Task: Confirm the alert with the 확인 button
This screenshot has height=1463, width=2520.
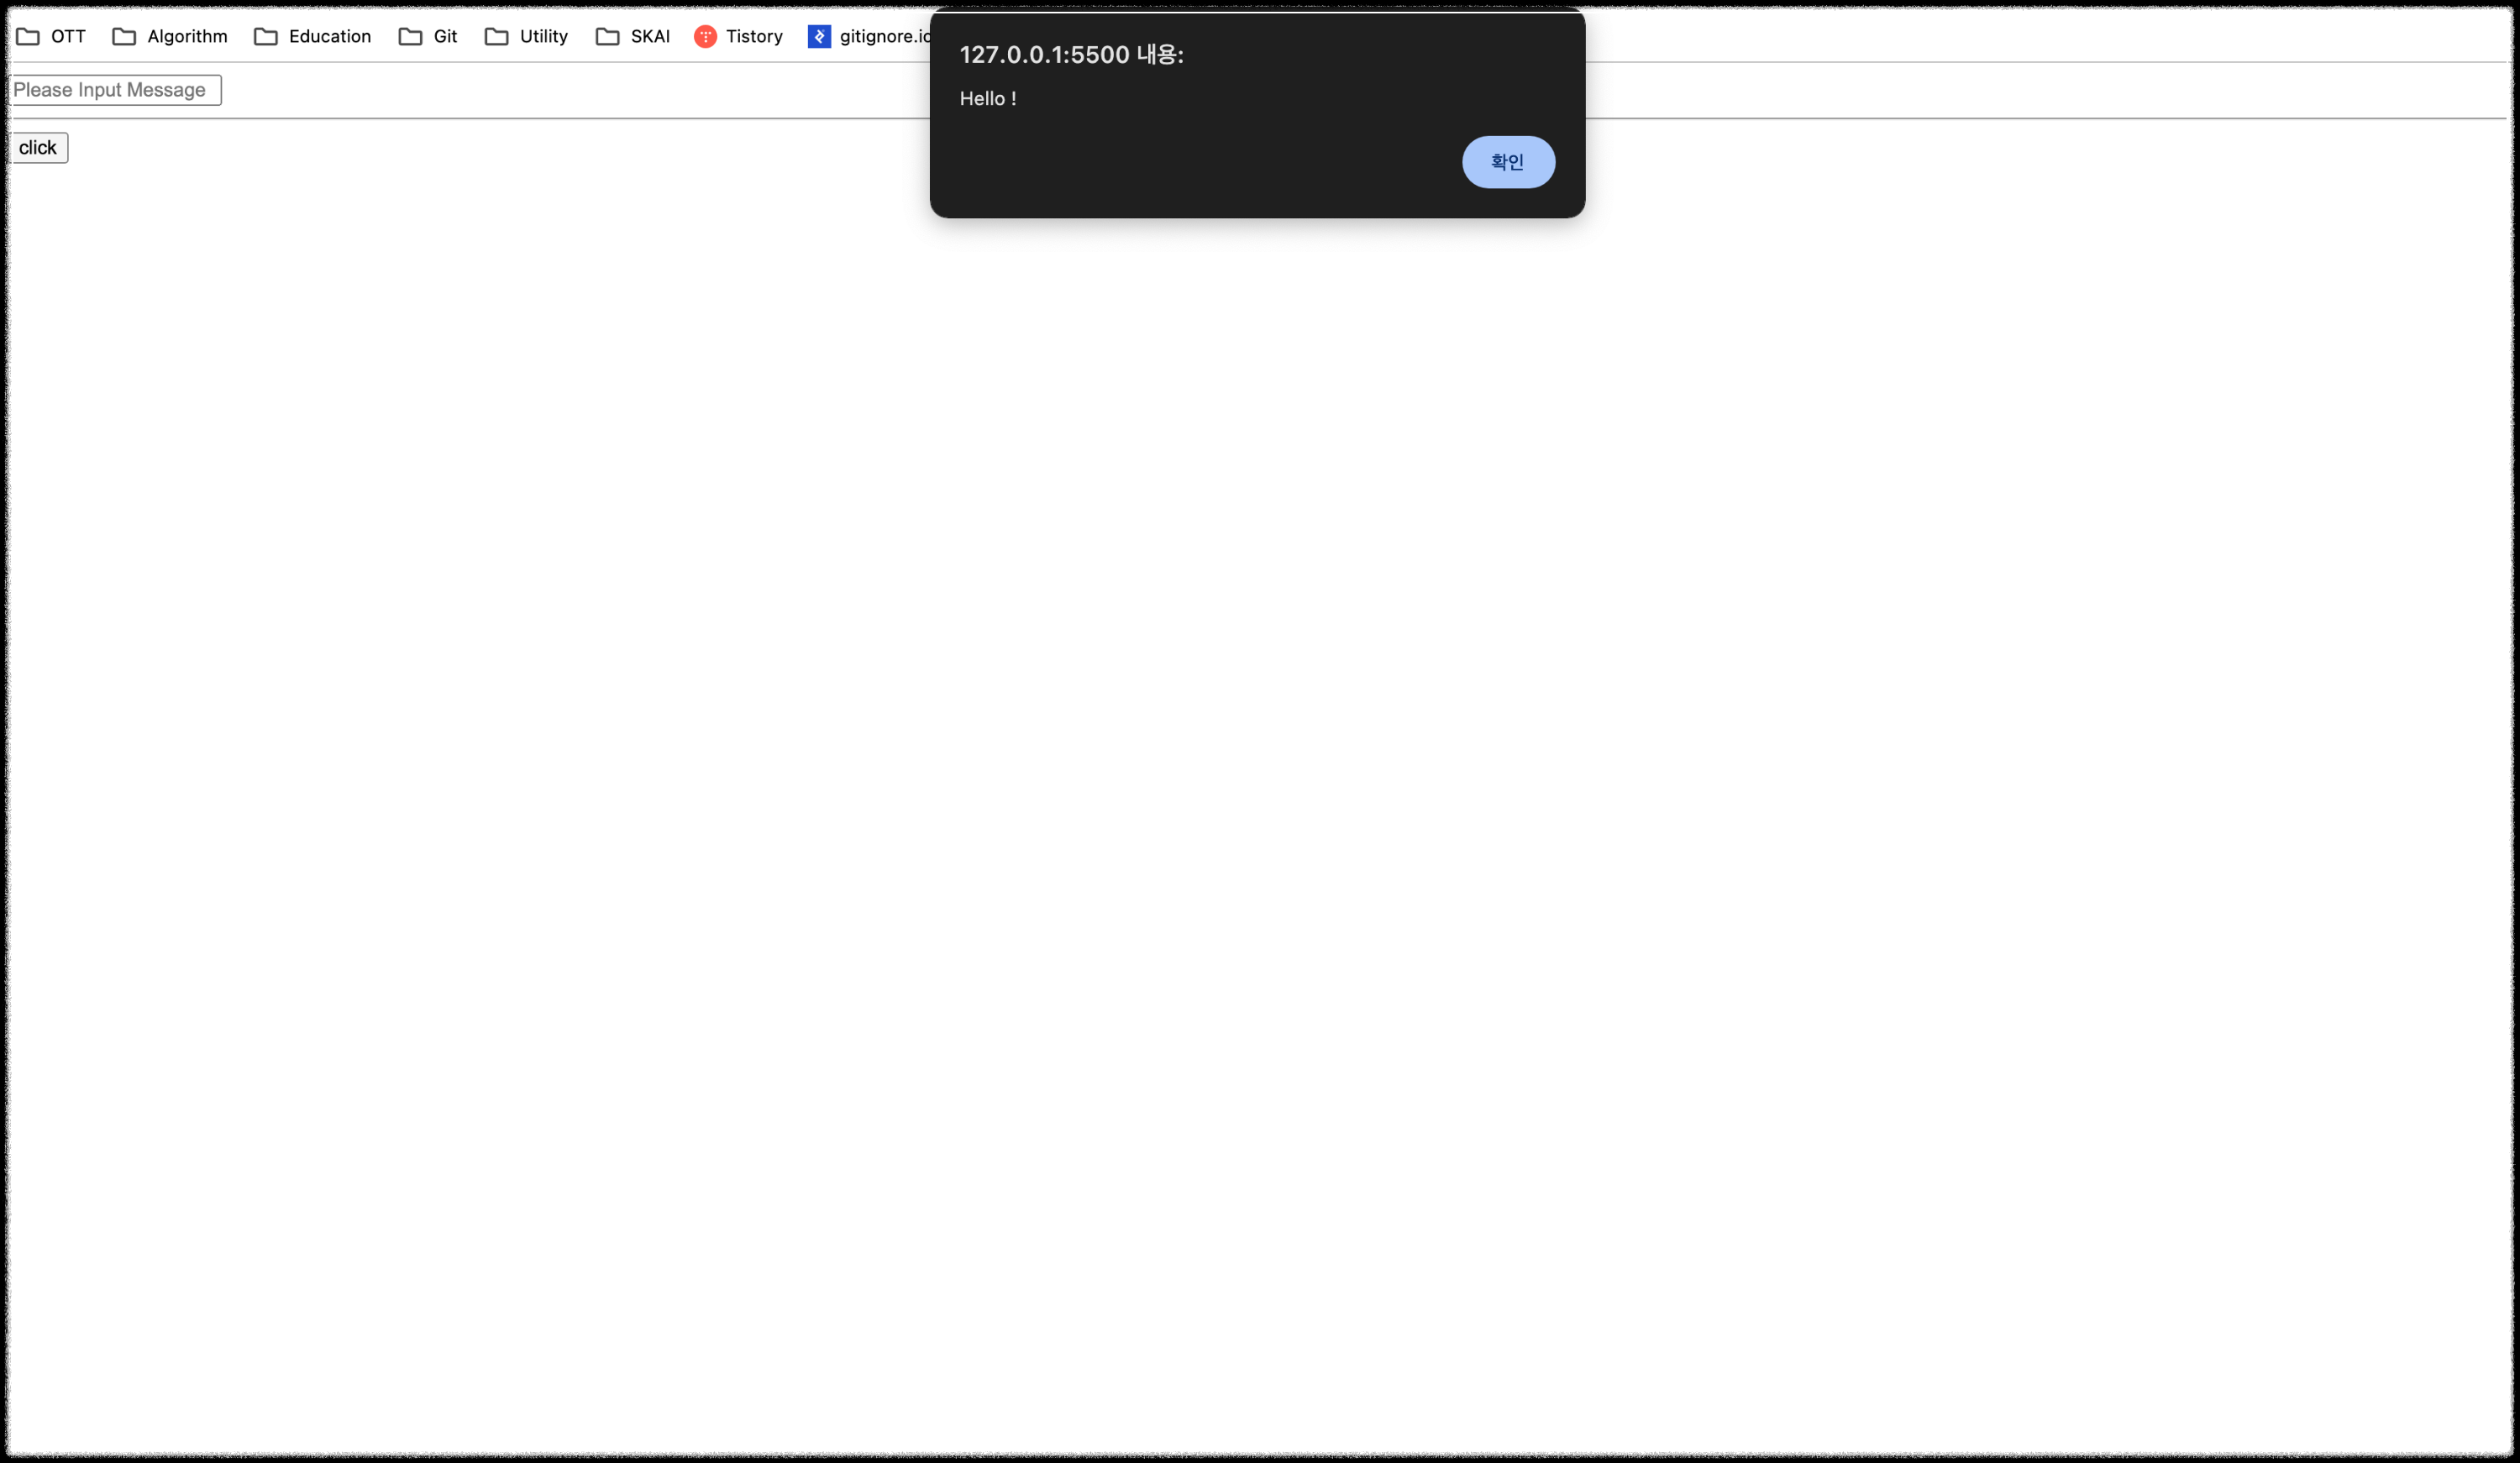Action: [x=1508, y=162]
